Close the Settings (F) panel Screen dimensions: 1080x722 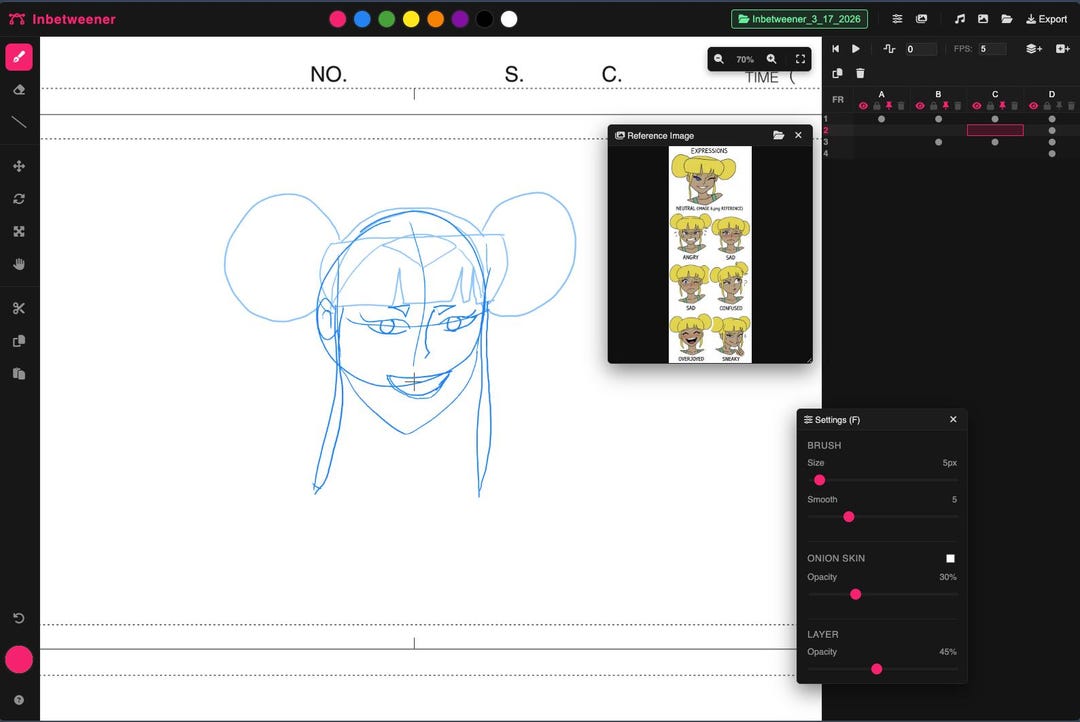(x=953, y=420)
